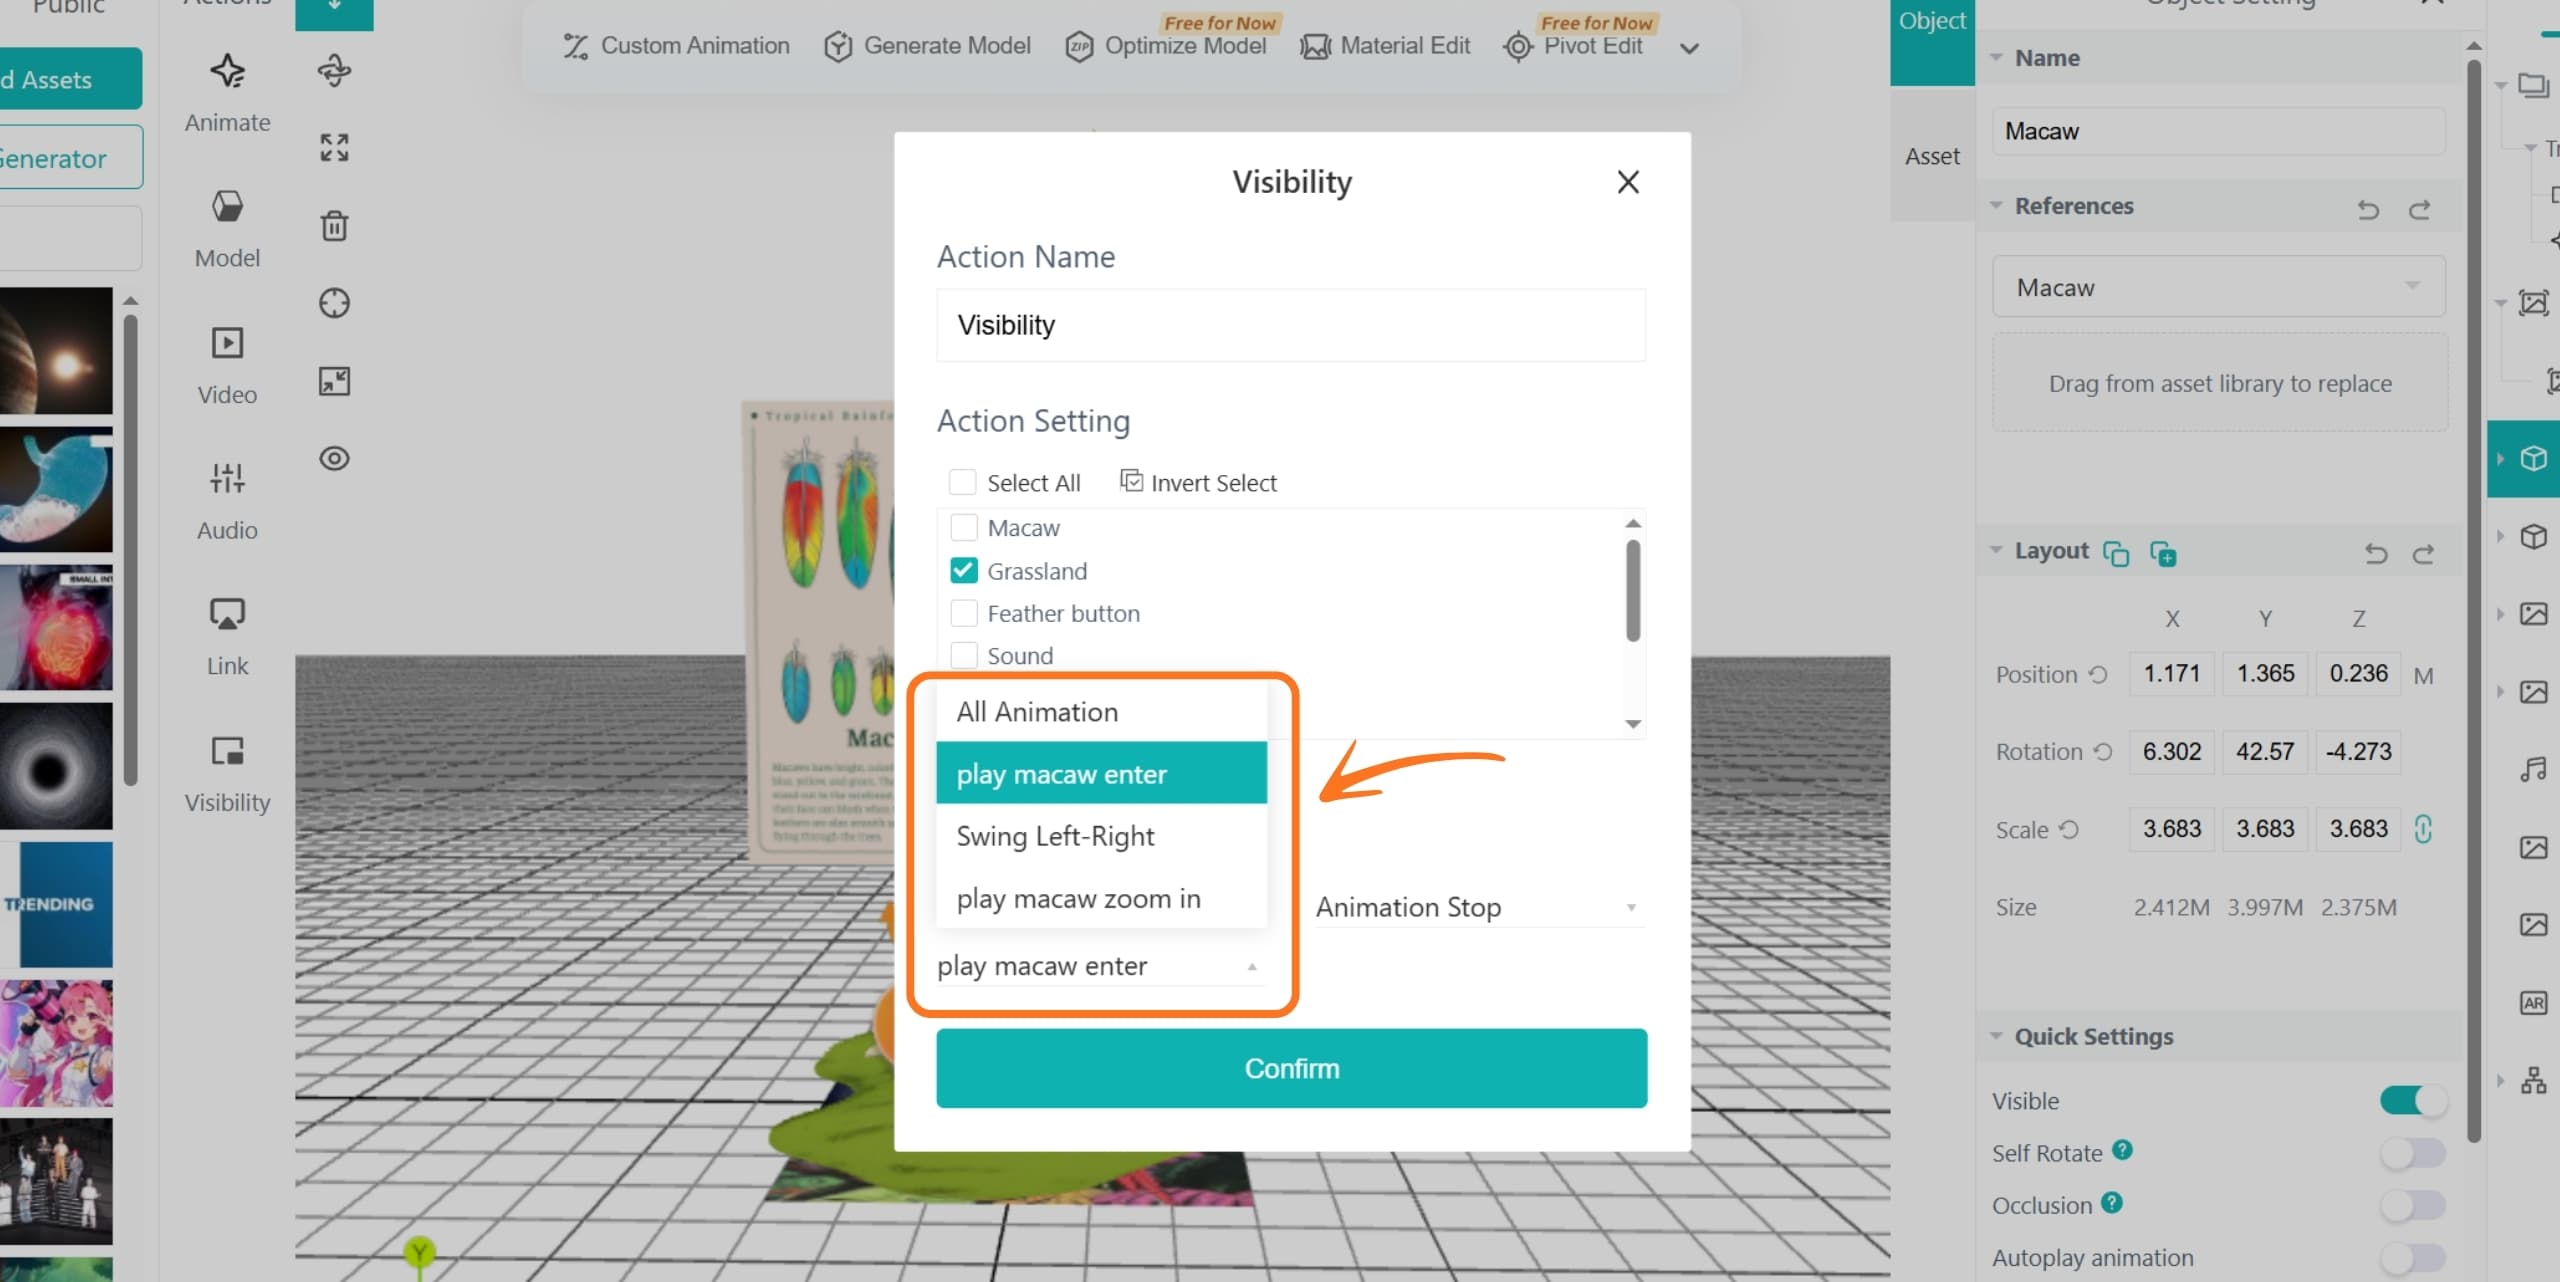Click the Action Name input field
Viewport: 2560px width, 1282px height.
[1291, 325]
